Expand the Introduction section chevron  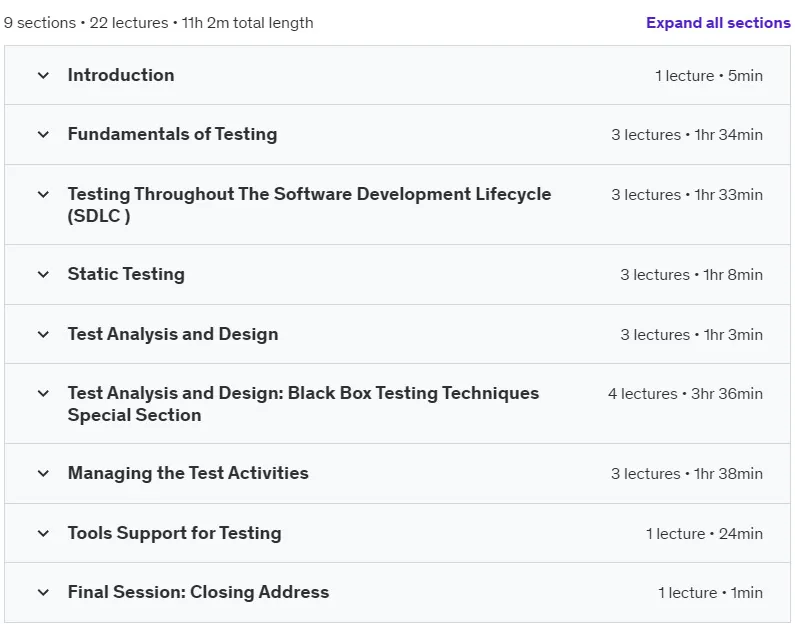click(x=44, y=76)
